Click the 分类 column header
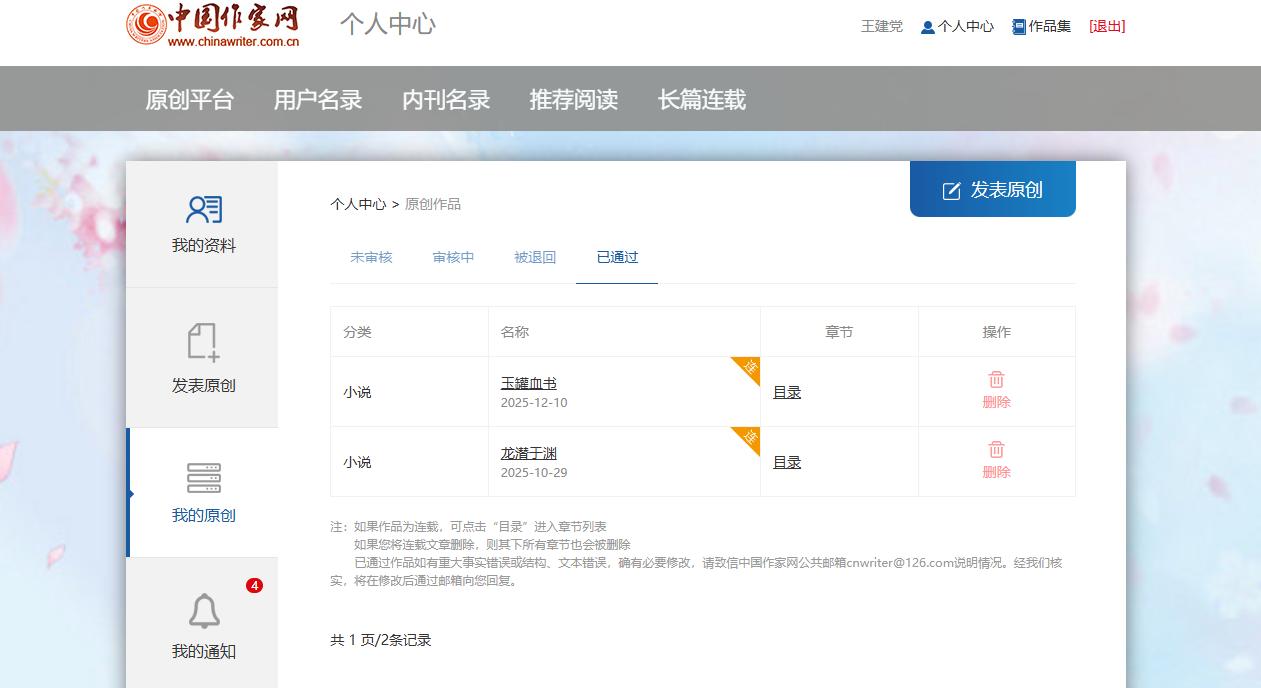 [x=357, y=332]
